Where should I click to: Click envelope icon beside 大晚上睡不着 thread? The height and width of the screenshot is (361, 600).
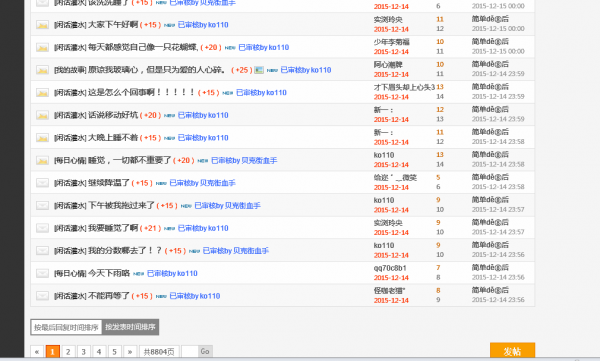(42, 138)
